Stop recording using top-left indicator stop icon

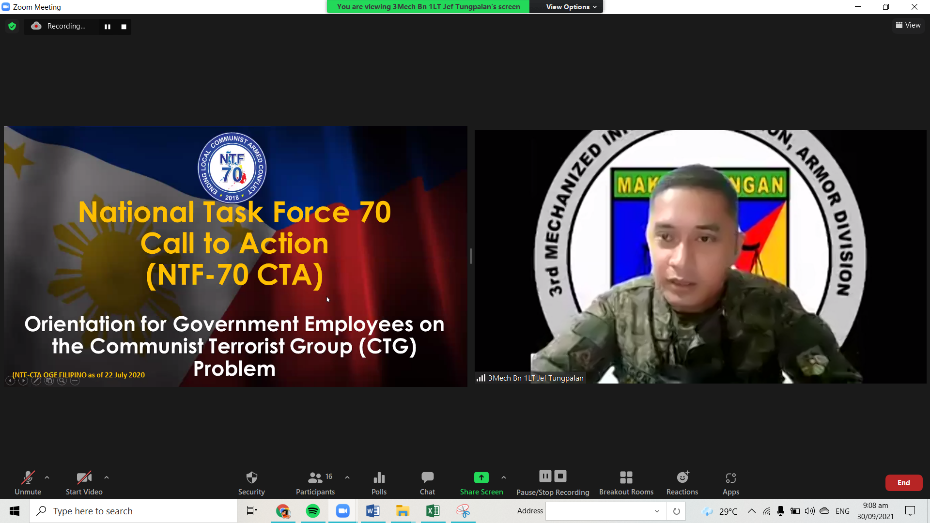(x=123, y=26)
